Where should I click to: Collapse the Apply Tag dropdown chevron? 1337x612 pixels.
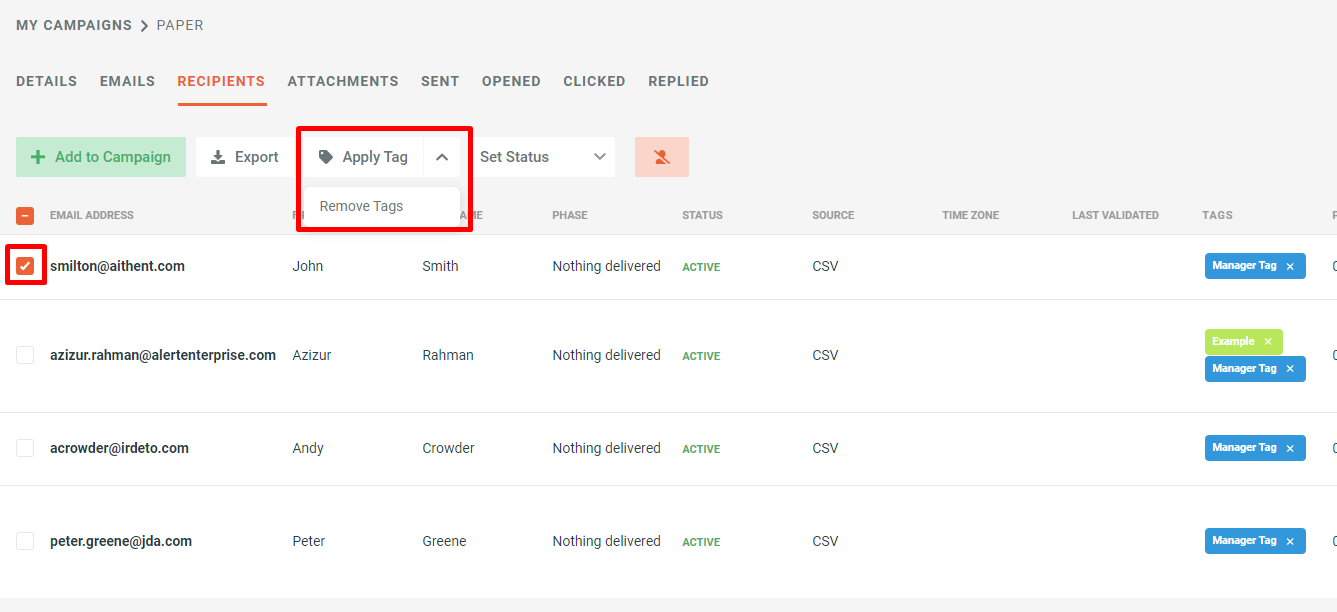tap(442, 156)
